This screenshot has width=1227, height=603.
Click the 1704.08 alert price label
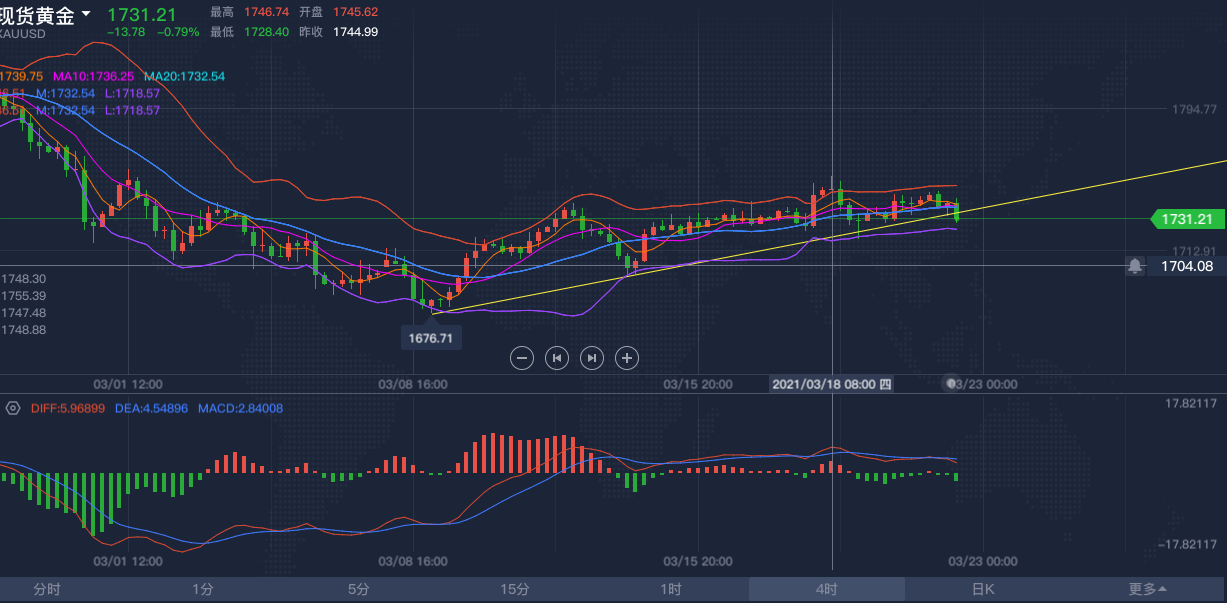(x=1187, y=266)
